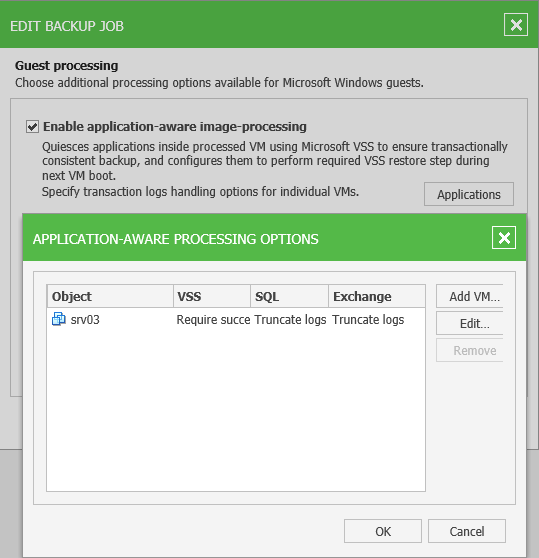Screen dimensions: 539x558
Task: Open the Applications settings button
Action: (x=469, y=194)
